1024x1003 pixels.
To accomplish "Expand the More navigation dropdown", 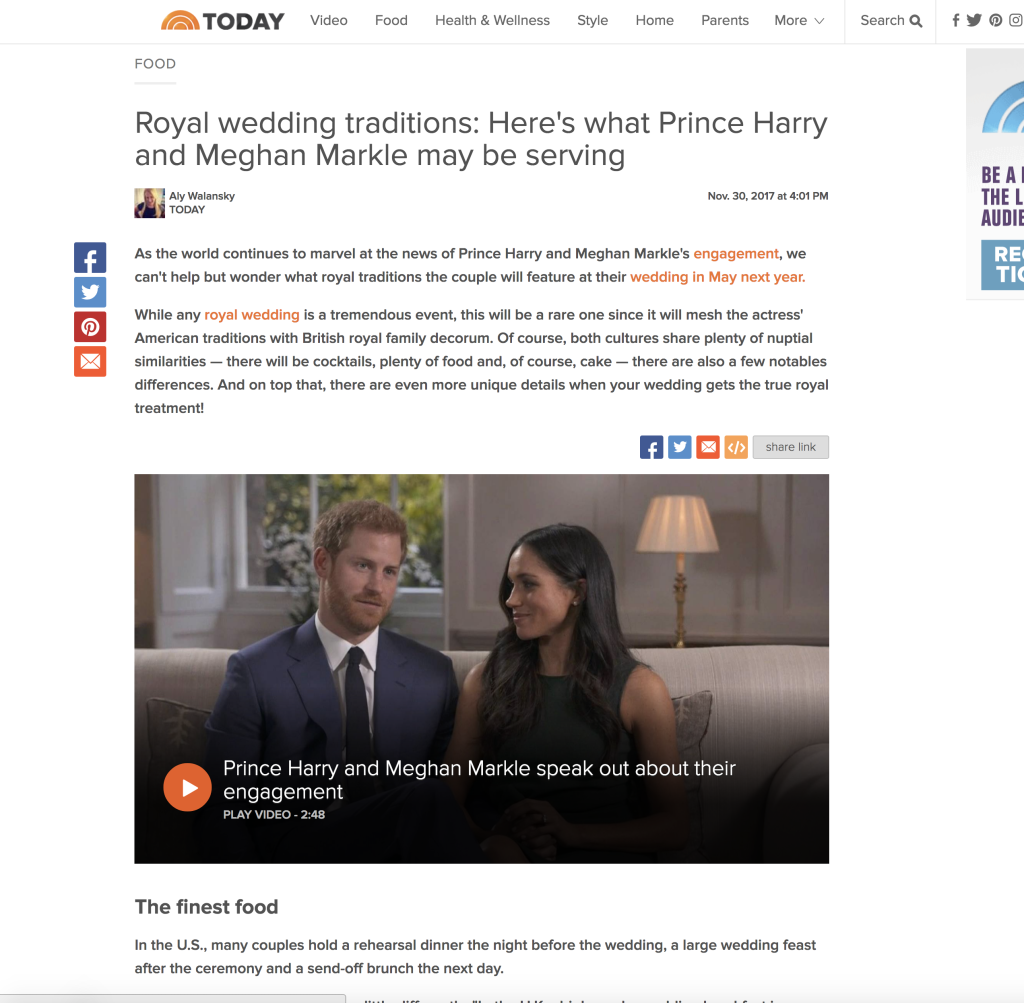I will 799,21.
